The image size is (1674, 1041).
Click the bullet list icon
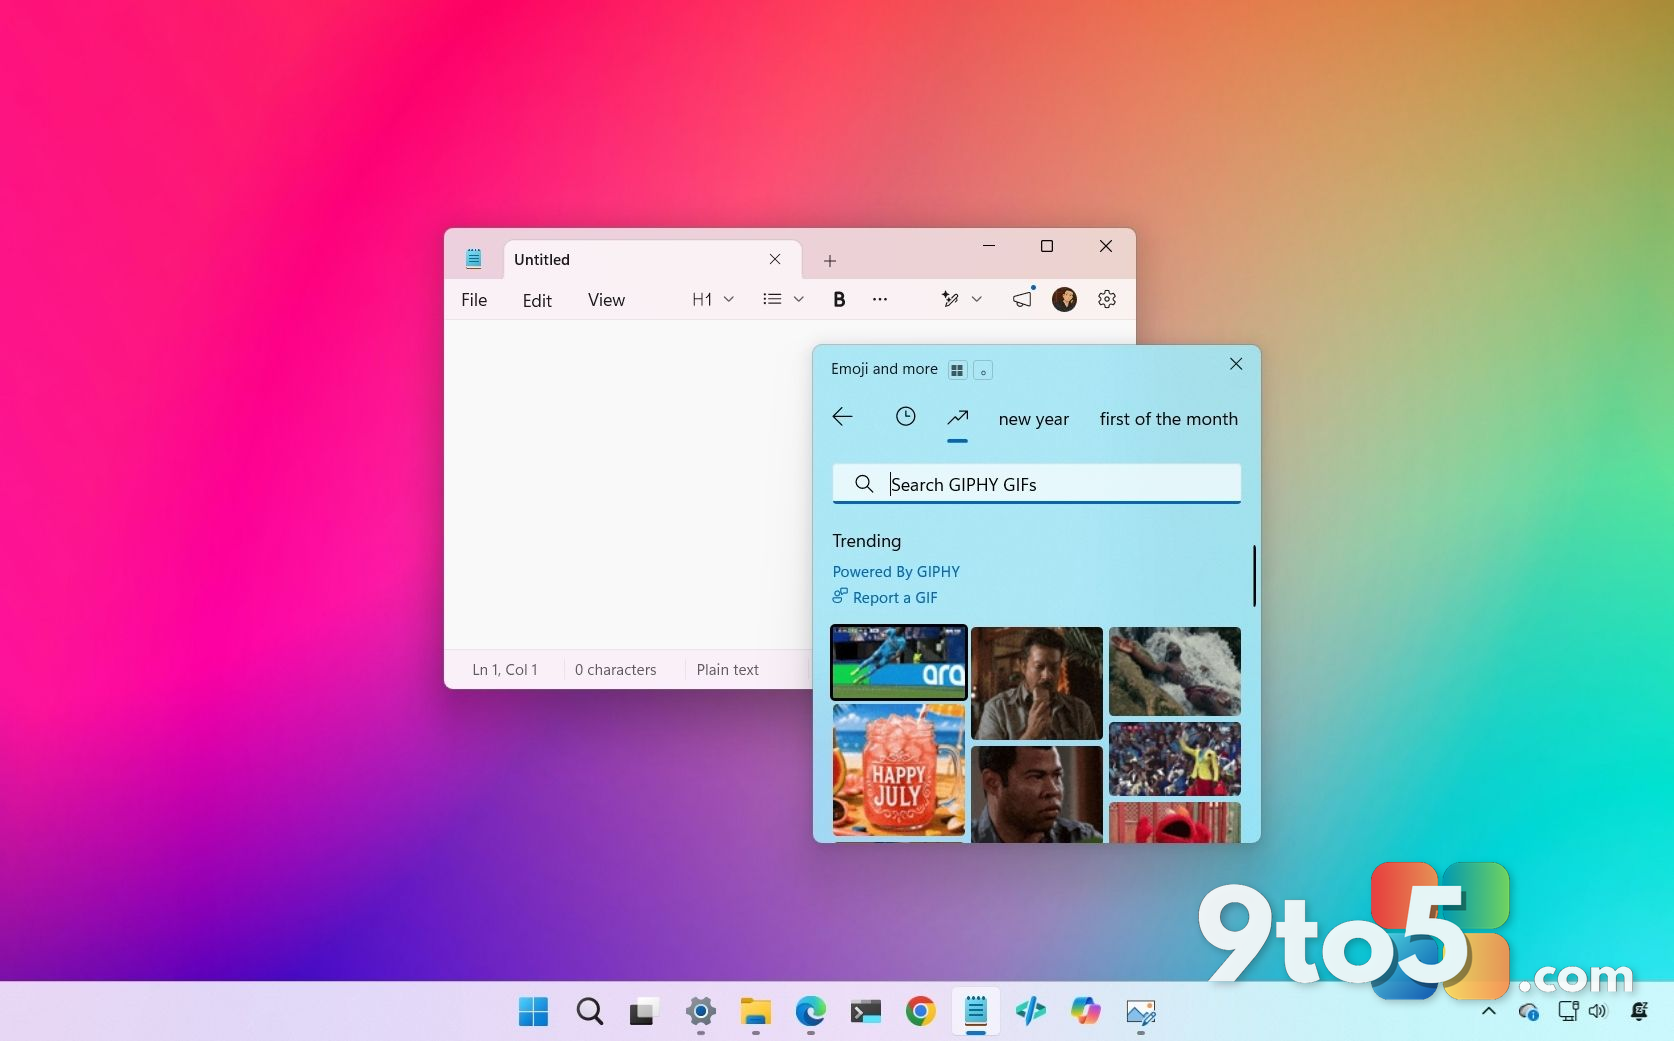coord(772,299)
